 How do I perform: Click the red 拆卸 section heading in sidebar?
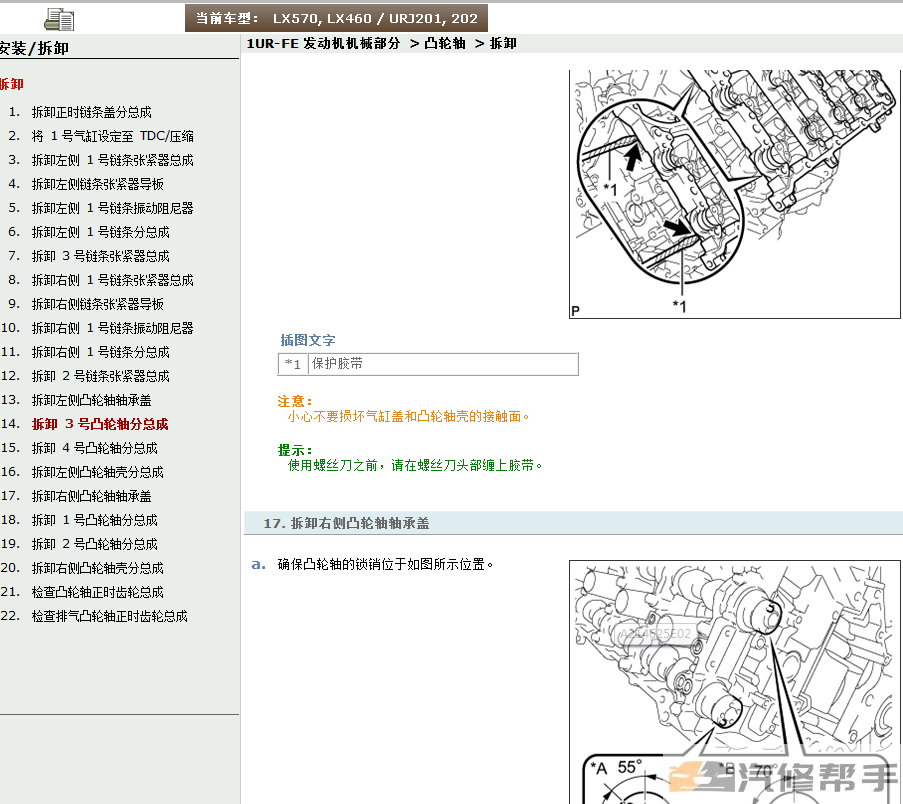pyautogui.click(x=12, y=84)
